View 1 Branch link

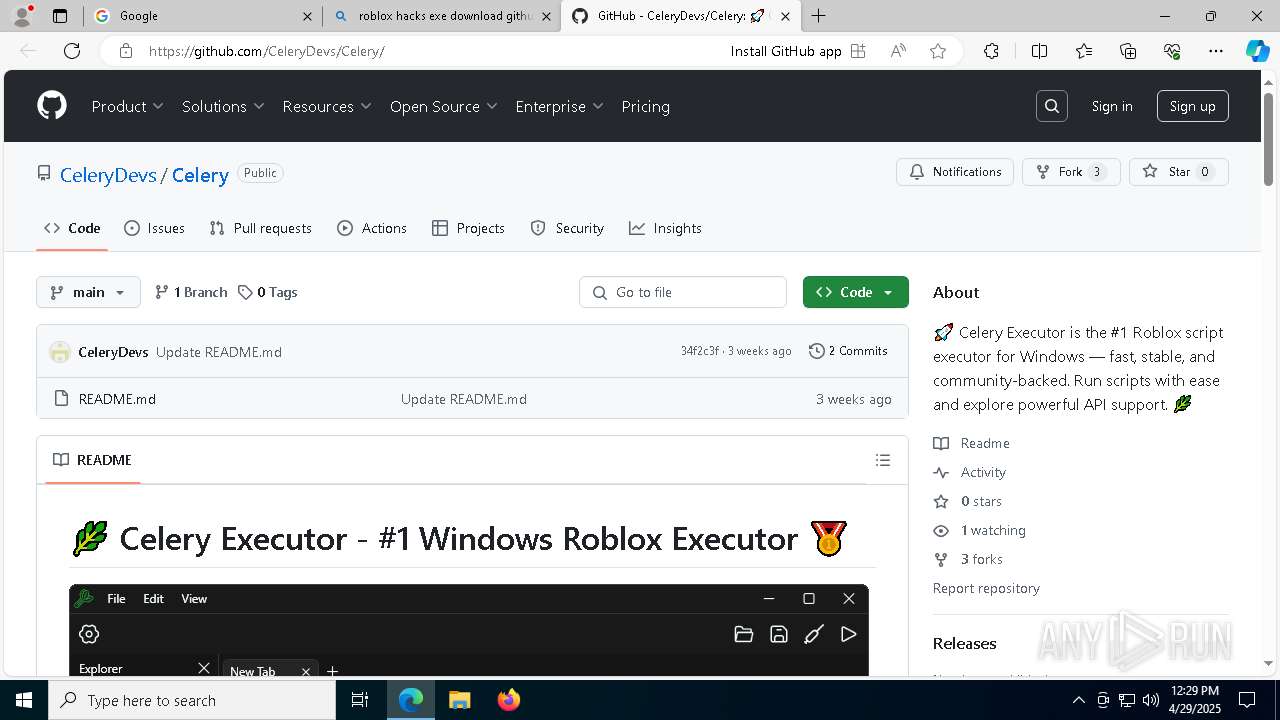tap(191, 292)
